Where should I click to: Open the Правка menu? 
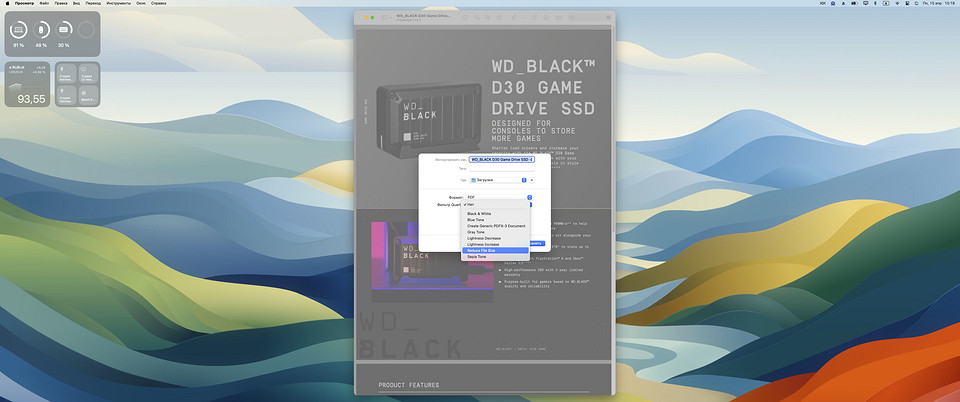tap(61, 3)
